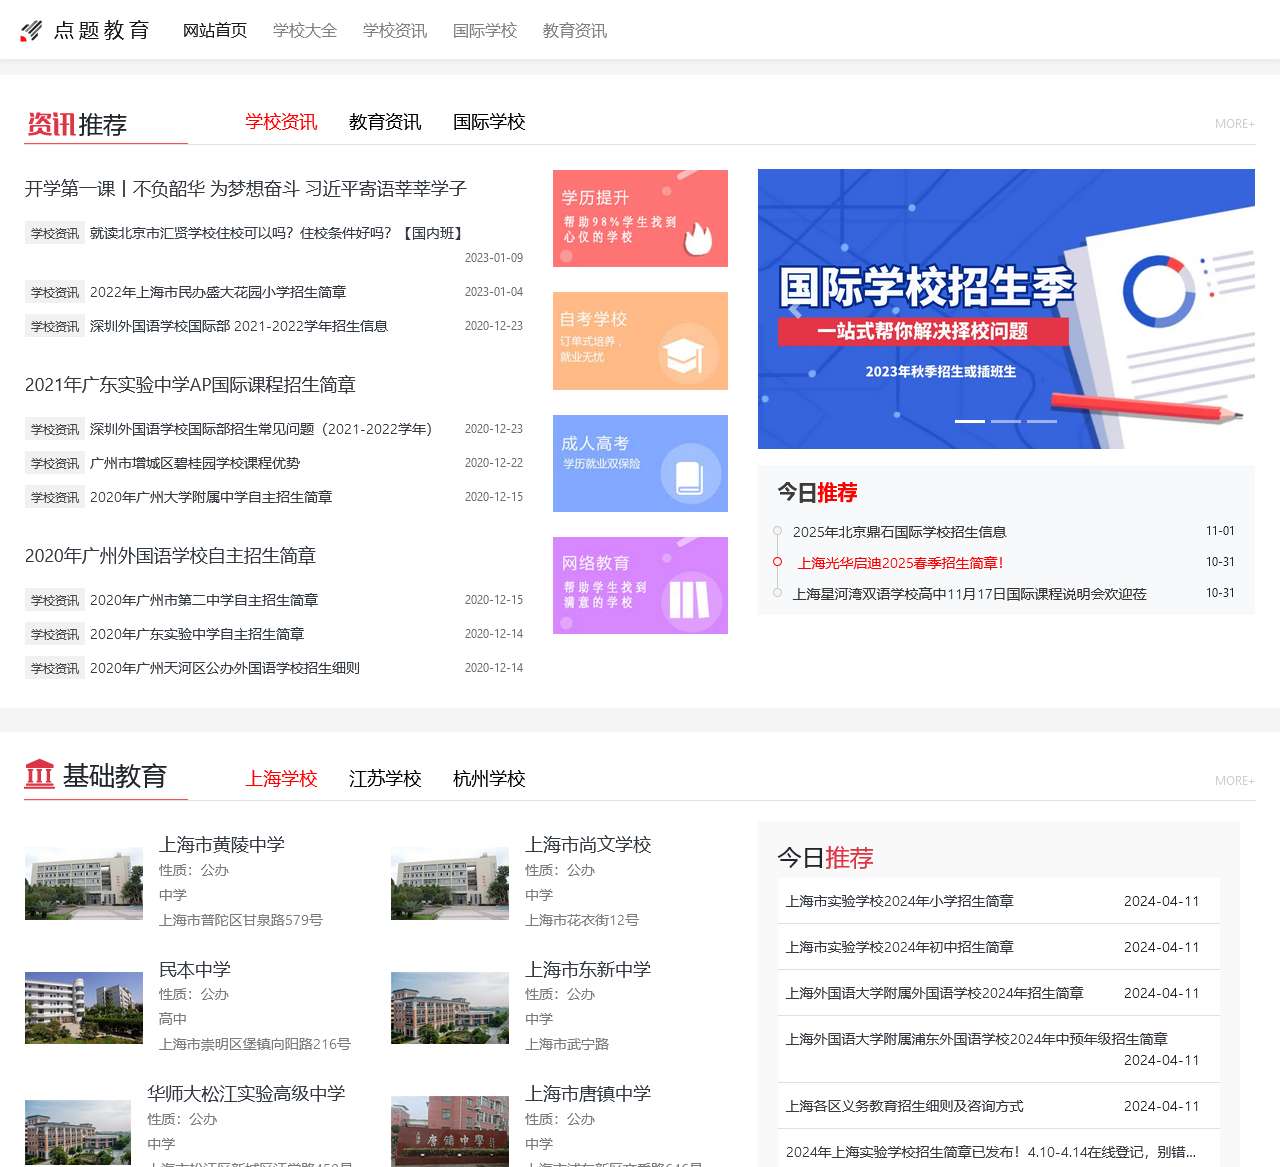
Task: Switch to the 江苏学校 tab
Action: pyautogui.click(x=384, y=779)
